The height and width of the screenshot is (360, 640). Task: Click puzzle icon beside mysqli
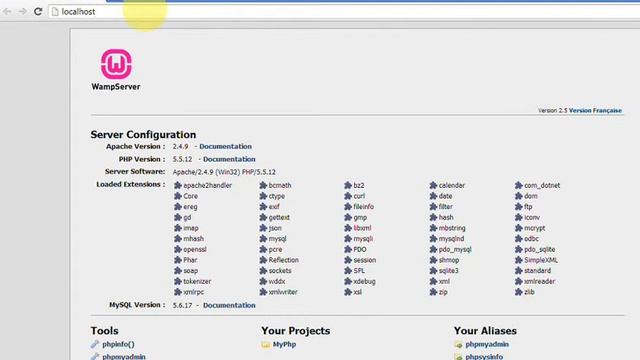tap(348, 239)
